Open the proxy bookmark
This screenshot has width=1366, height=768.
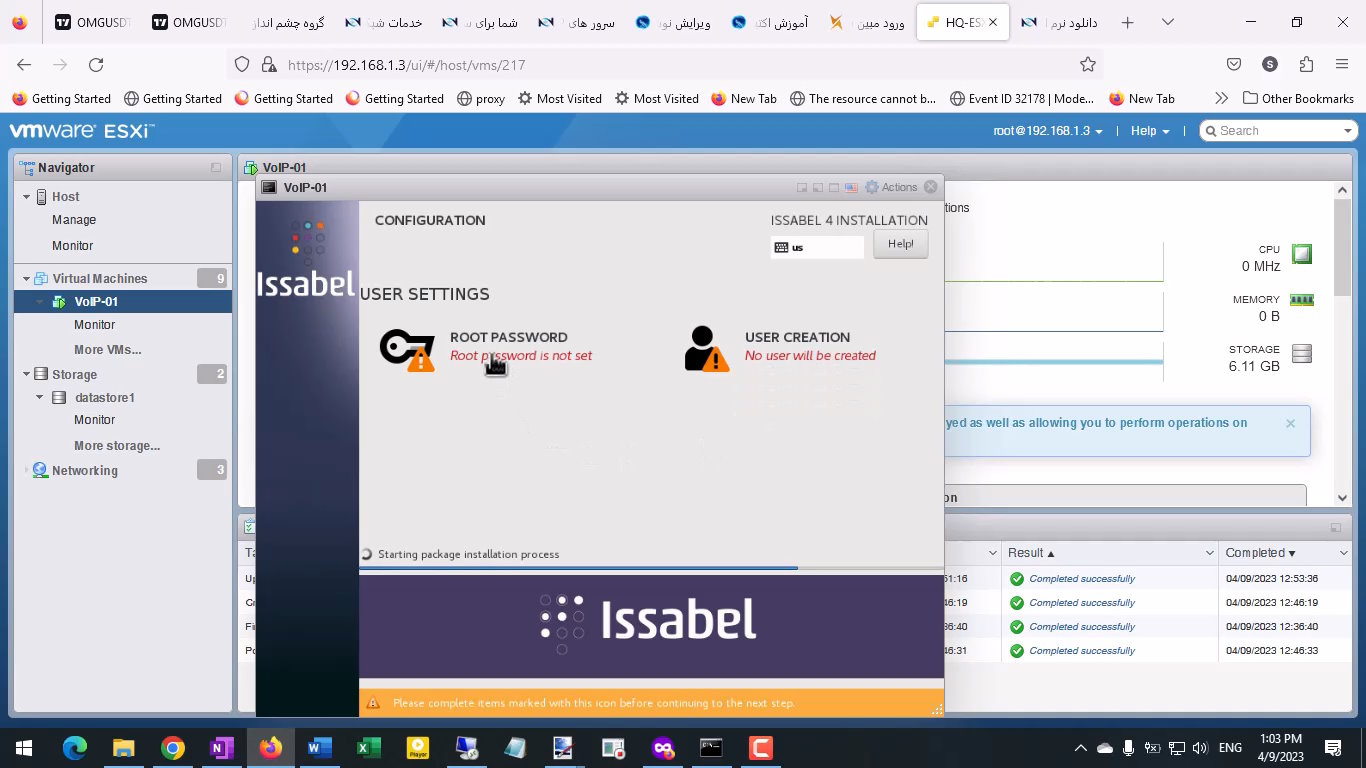480,98
